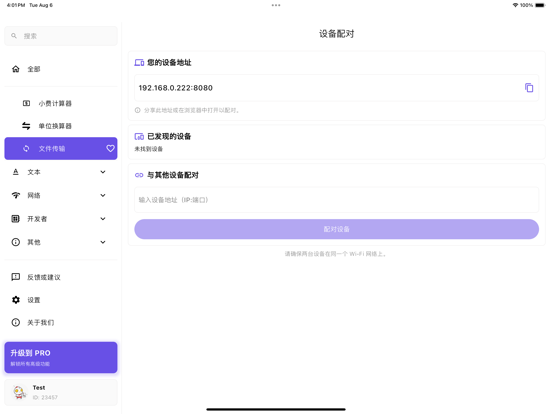Copy the device address with the copy icon
The height and width of the screenshot is (414, 552).
pyautogui.click(x=529, y=88)
